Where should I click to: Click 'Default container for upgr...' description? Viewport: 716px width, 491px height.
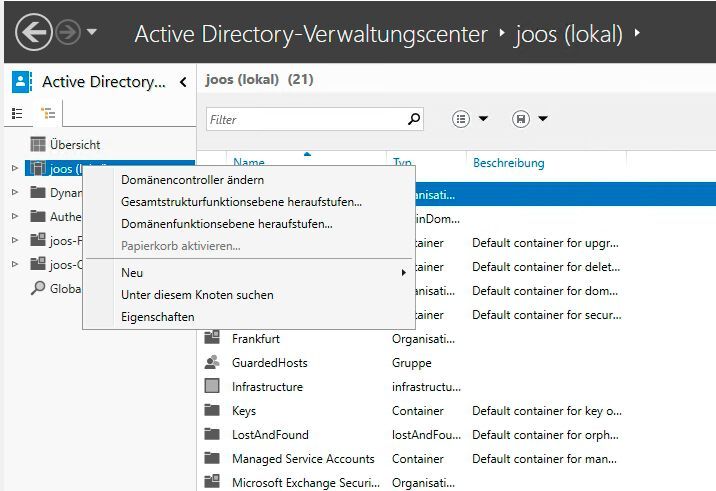tap(545, 243)
